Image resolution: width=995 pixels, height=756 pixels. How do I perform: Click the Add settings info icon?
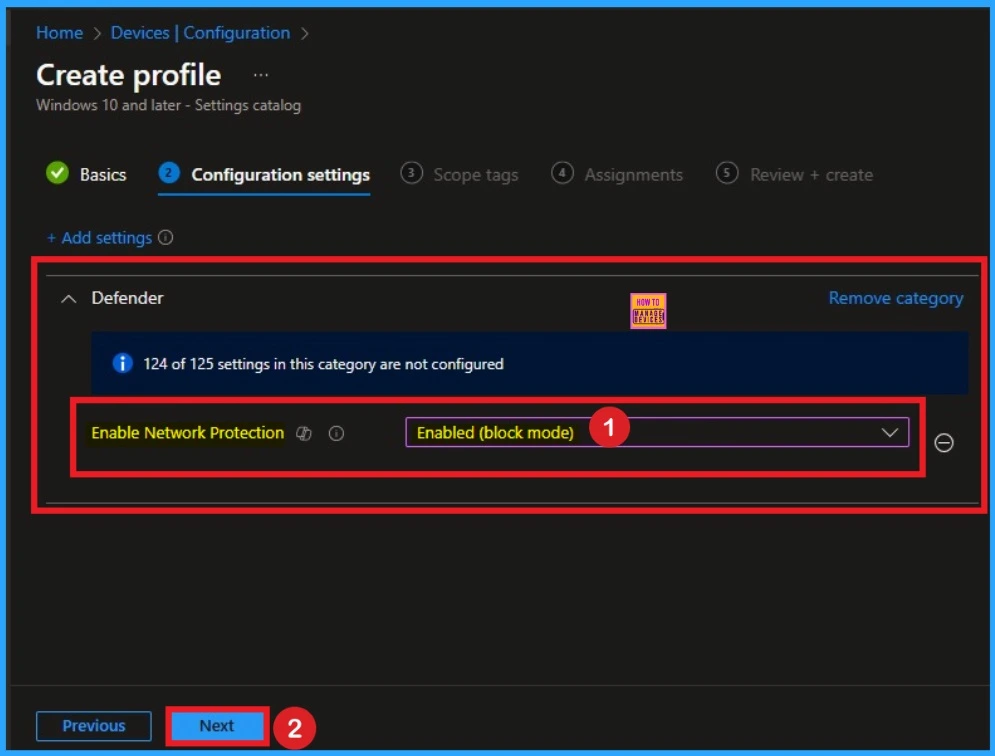point(166,237)
